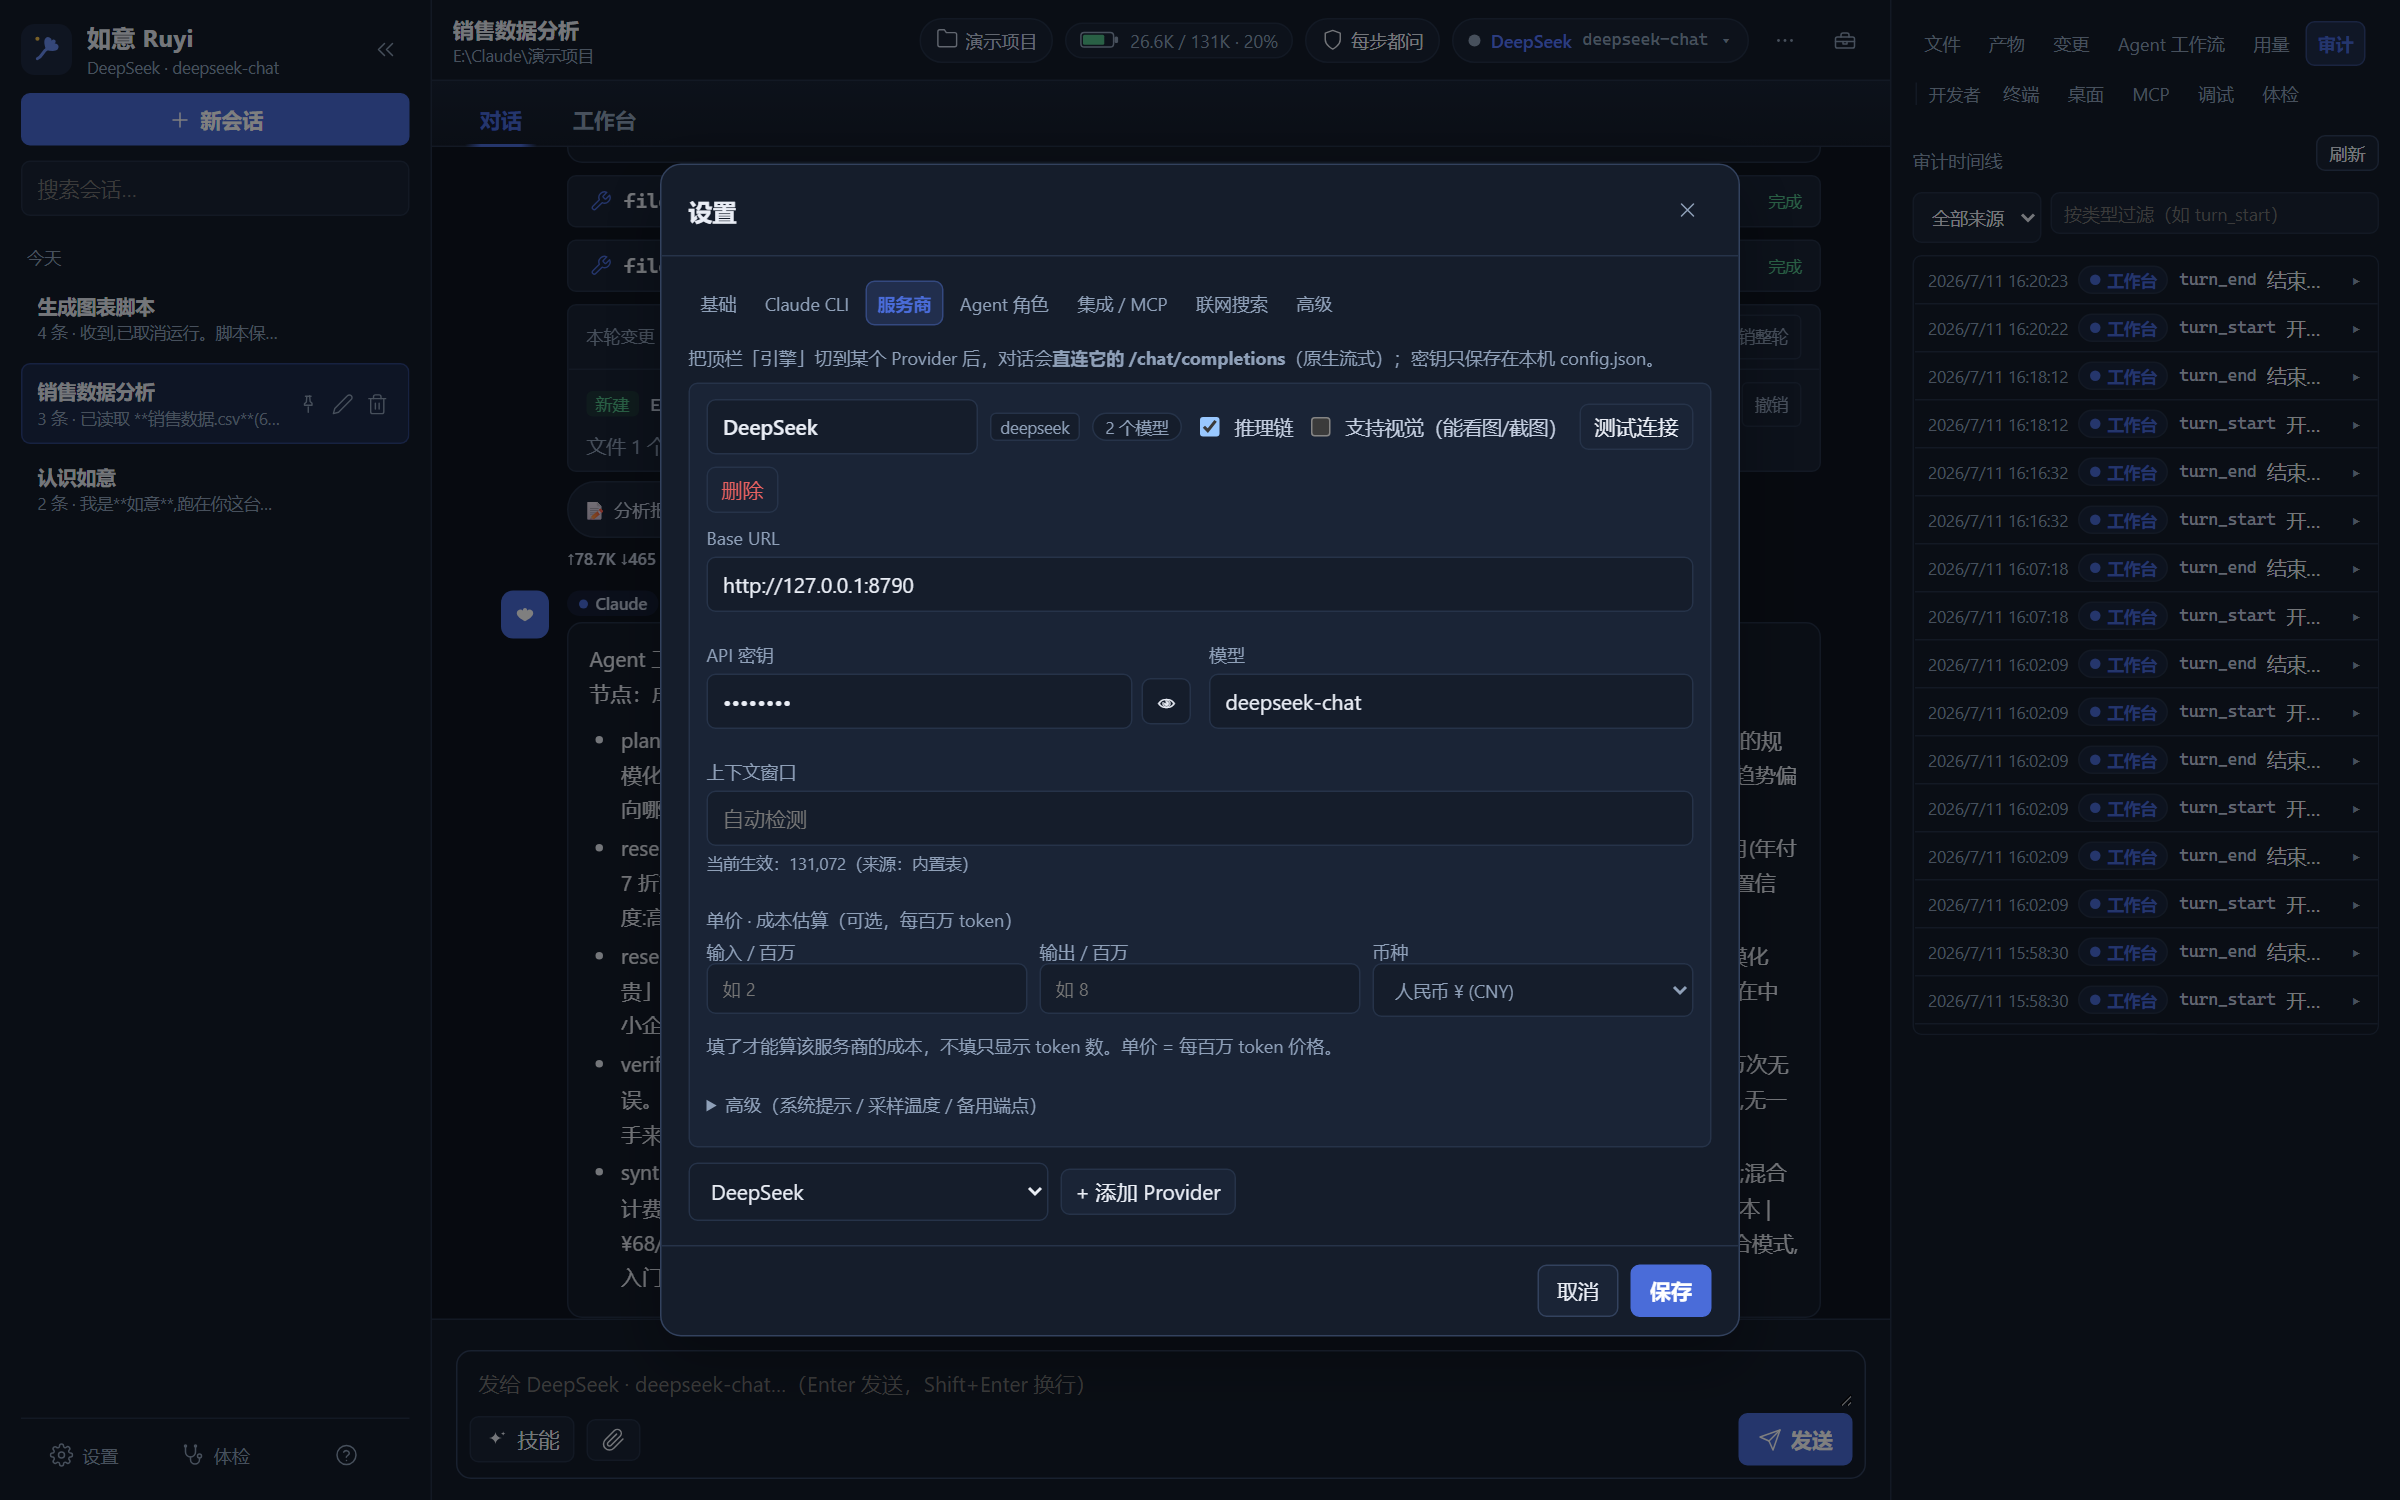Rename the 销售数据分析 conversation with pencil icon
2400x1500 pixels.
(342, 404)
